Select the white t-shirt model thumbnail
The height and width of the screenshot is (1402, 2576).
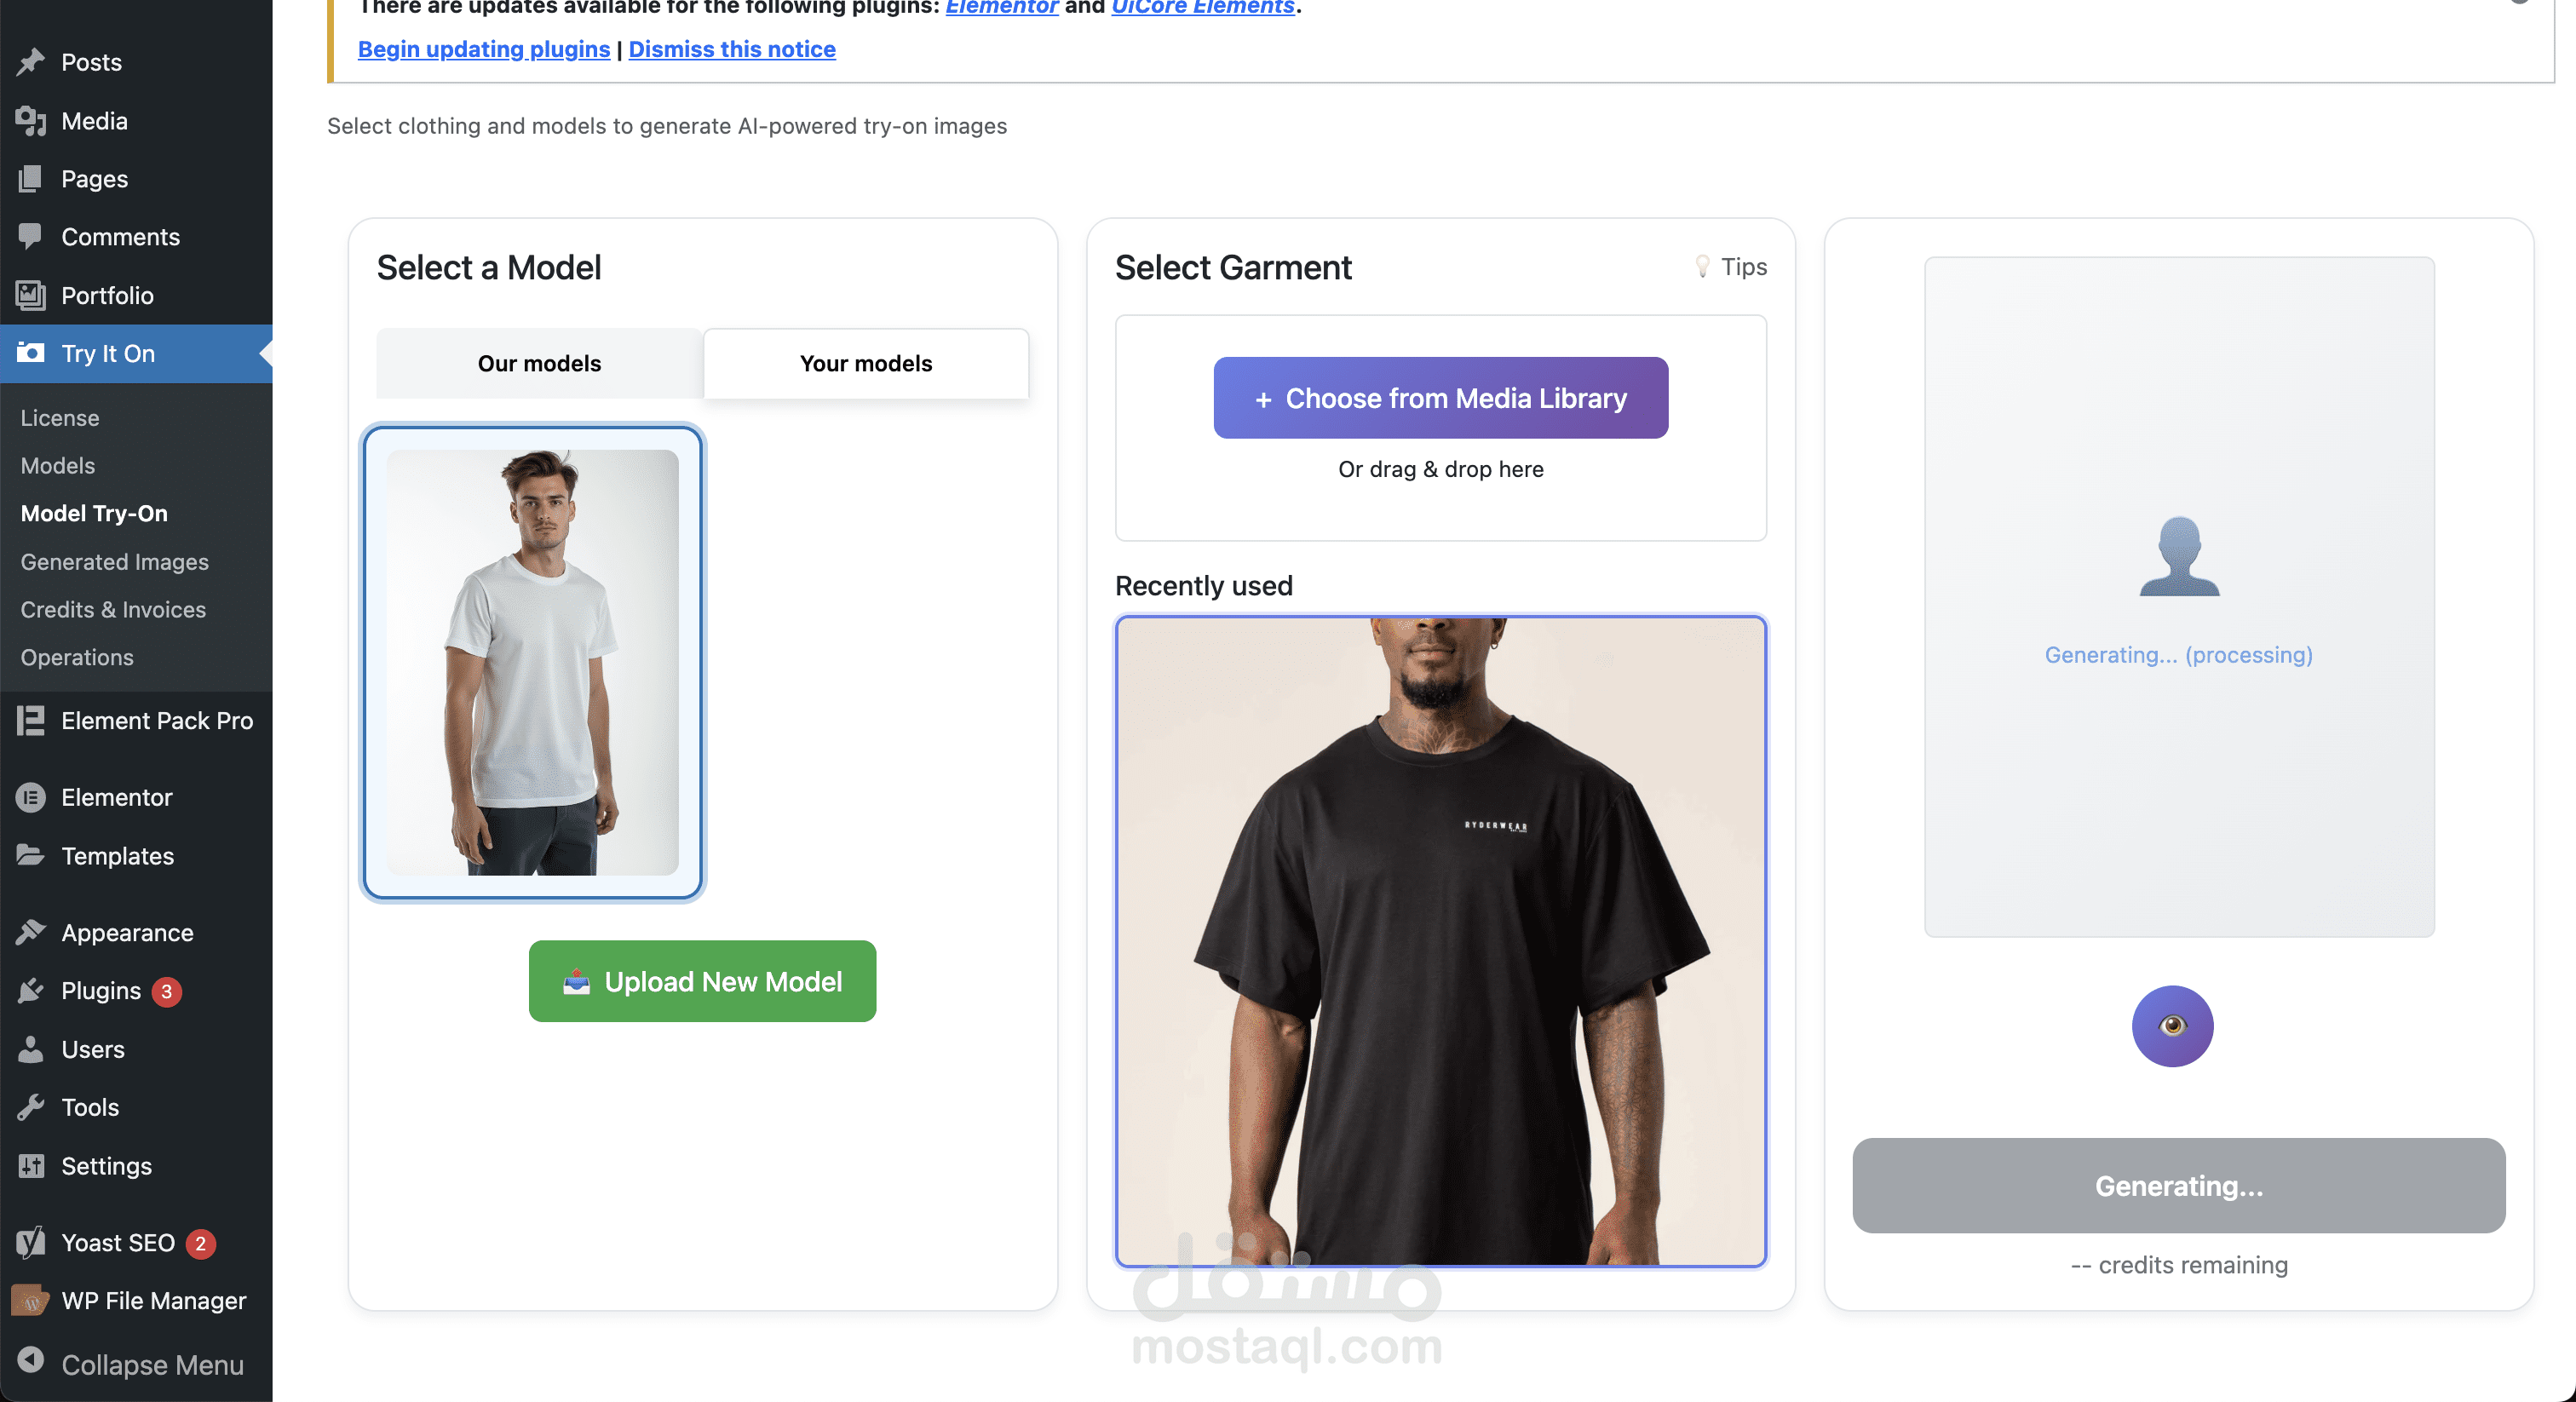(533, 662)
